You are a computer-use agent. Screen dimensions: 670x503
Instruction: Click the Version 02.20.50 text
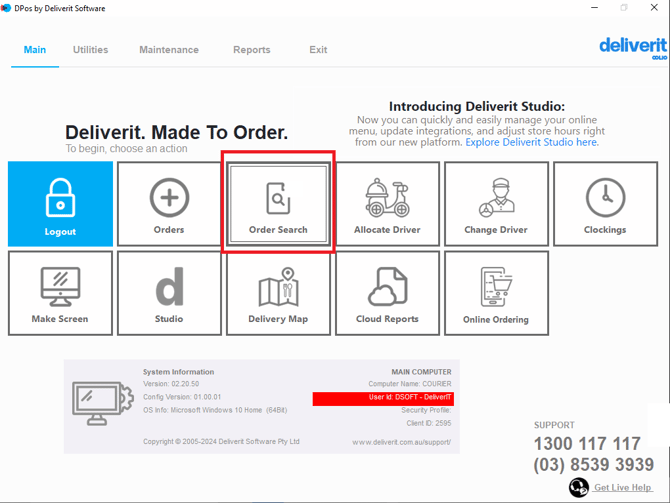[x=171, y=384]
